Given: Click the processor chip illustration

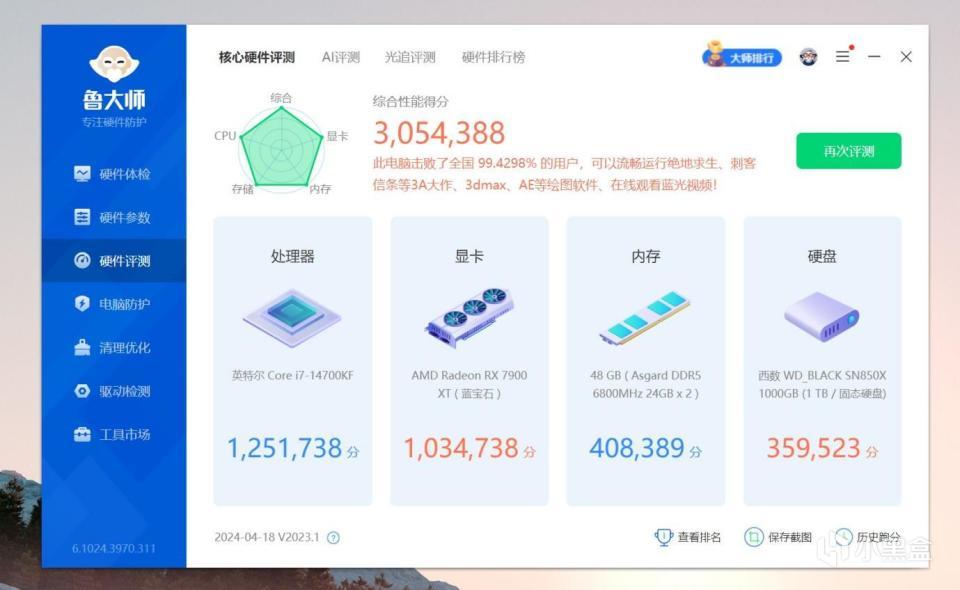Looking at the screenshot, I should pyautogui.click(x=292, y=317).
